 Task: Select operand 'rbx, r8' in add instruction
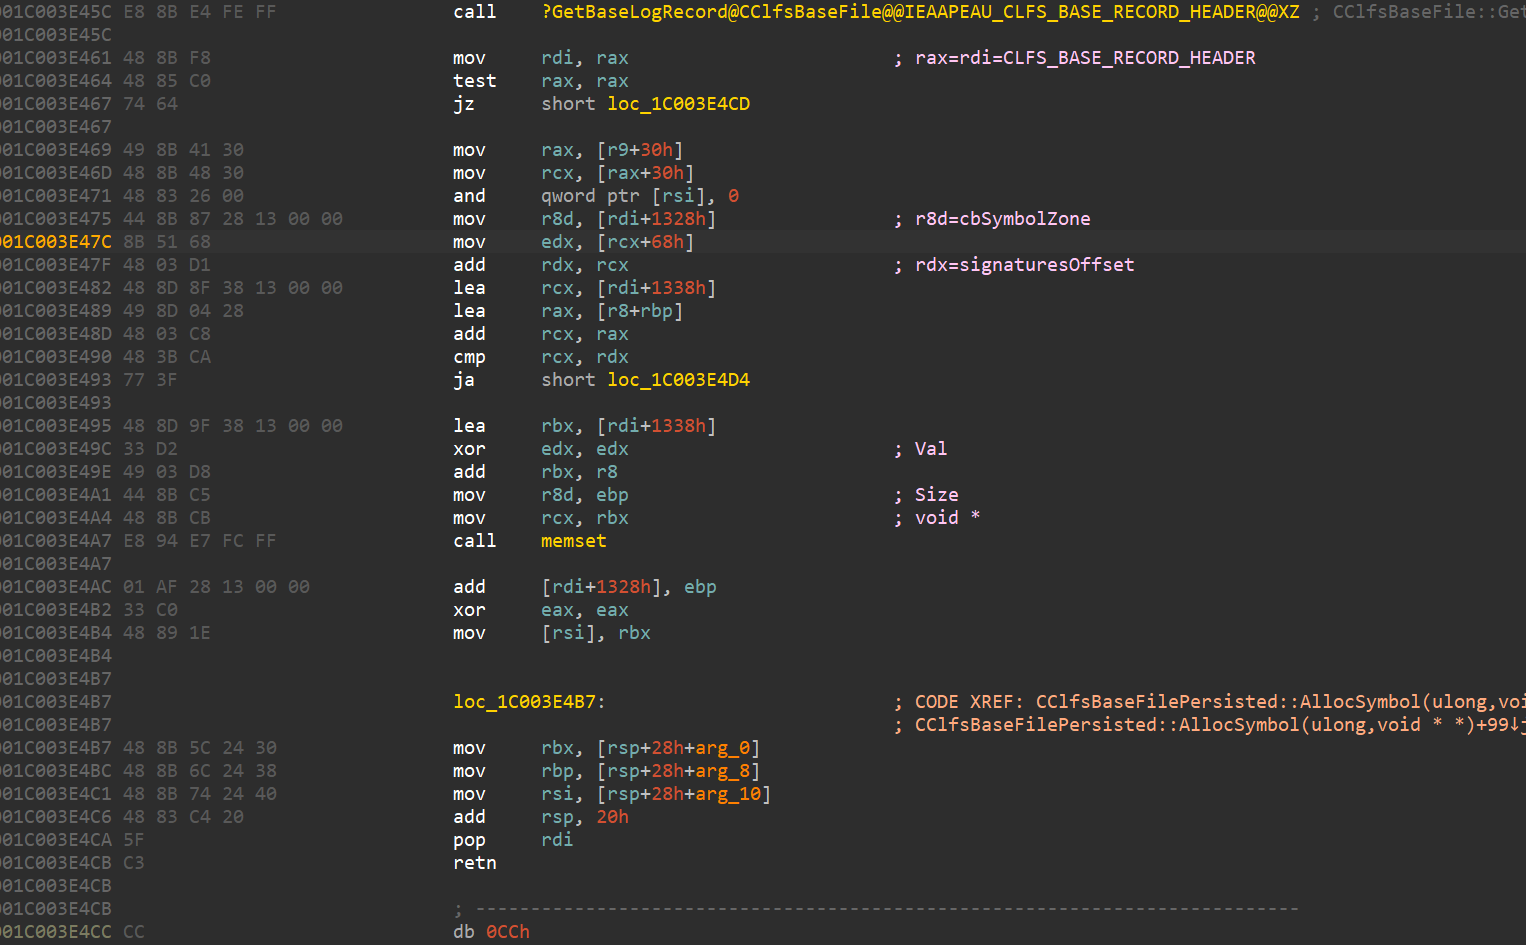click(579, 472)
